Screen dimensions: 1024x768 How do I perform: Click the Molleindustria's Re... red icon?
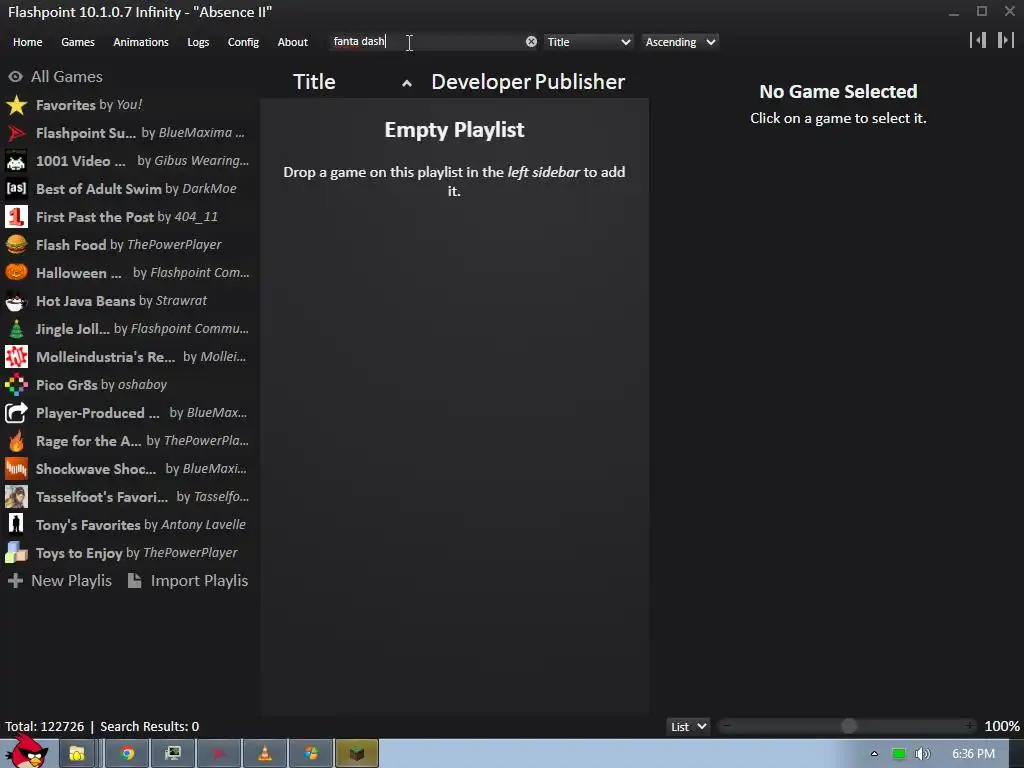coord(16,357)
